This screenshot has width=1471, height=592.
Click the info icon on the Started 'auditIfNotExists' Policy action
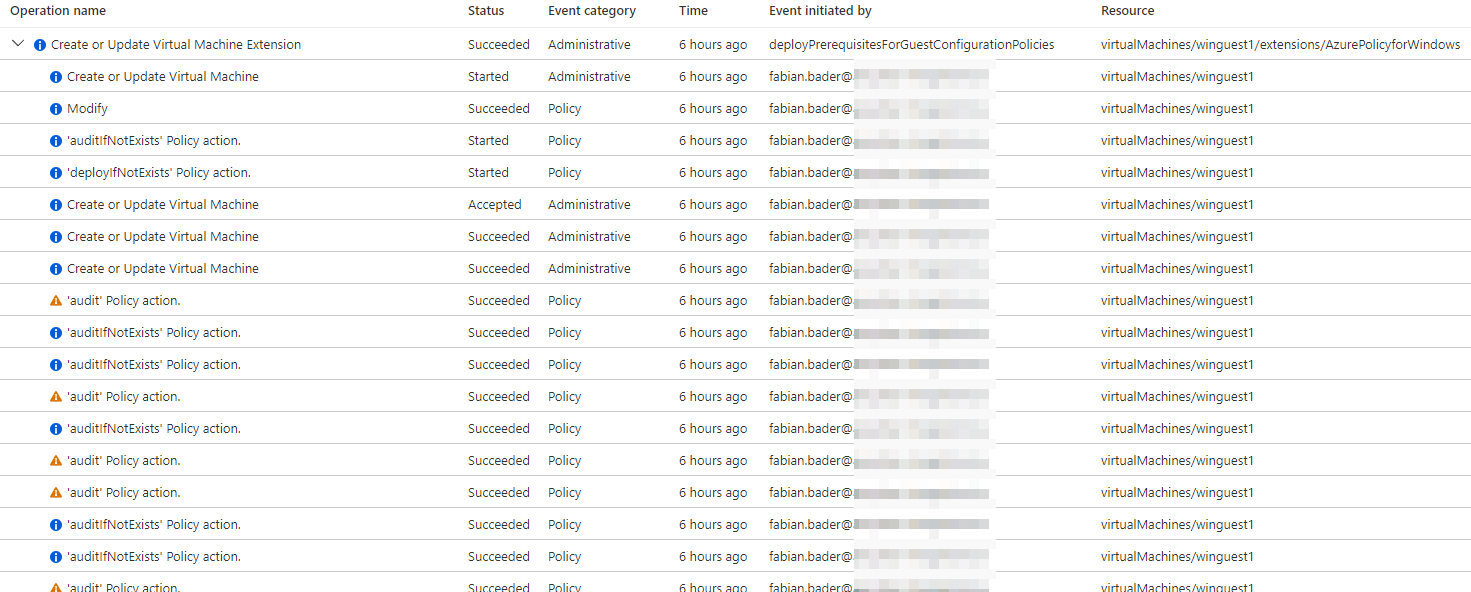[x=55, y=140]
